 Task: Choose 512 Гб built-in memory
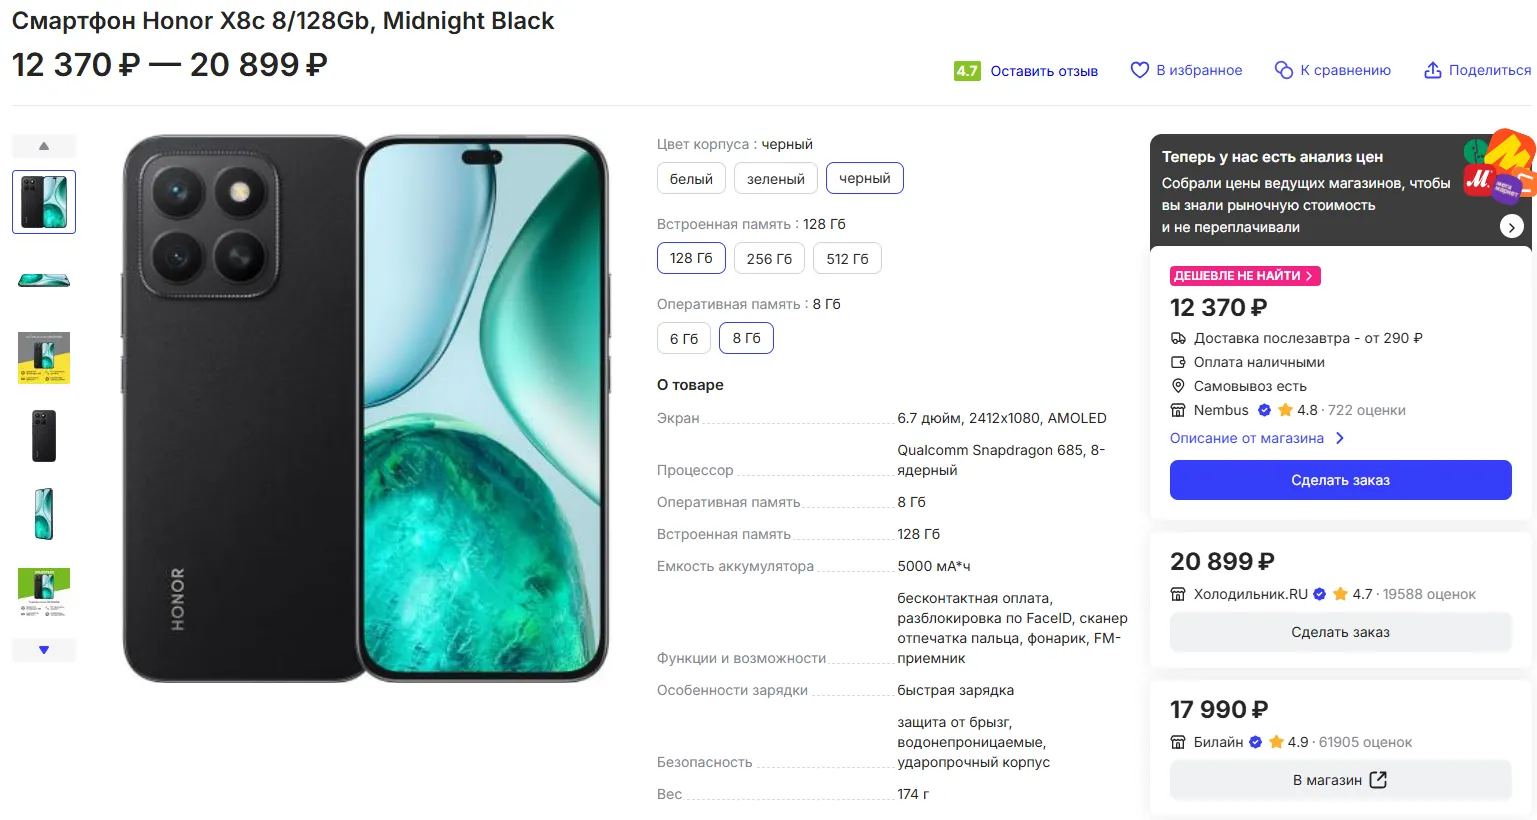point(847,259)
